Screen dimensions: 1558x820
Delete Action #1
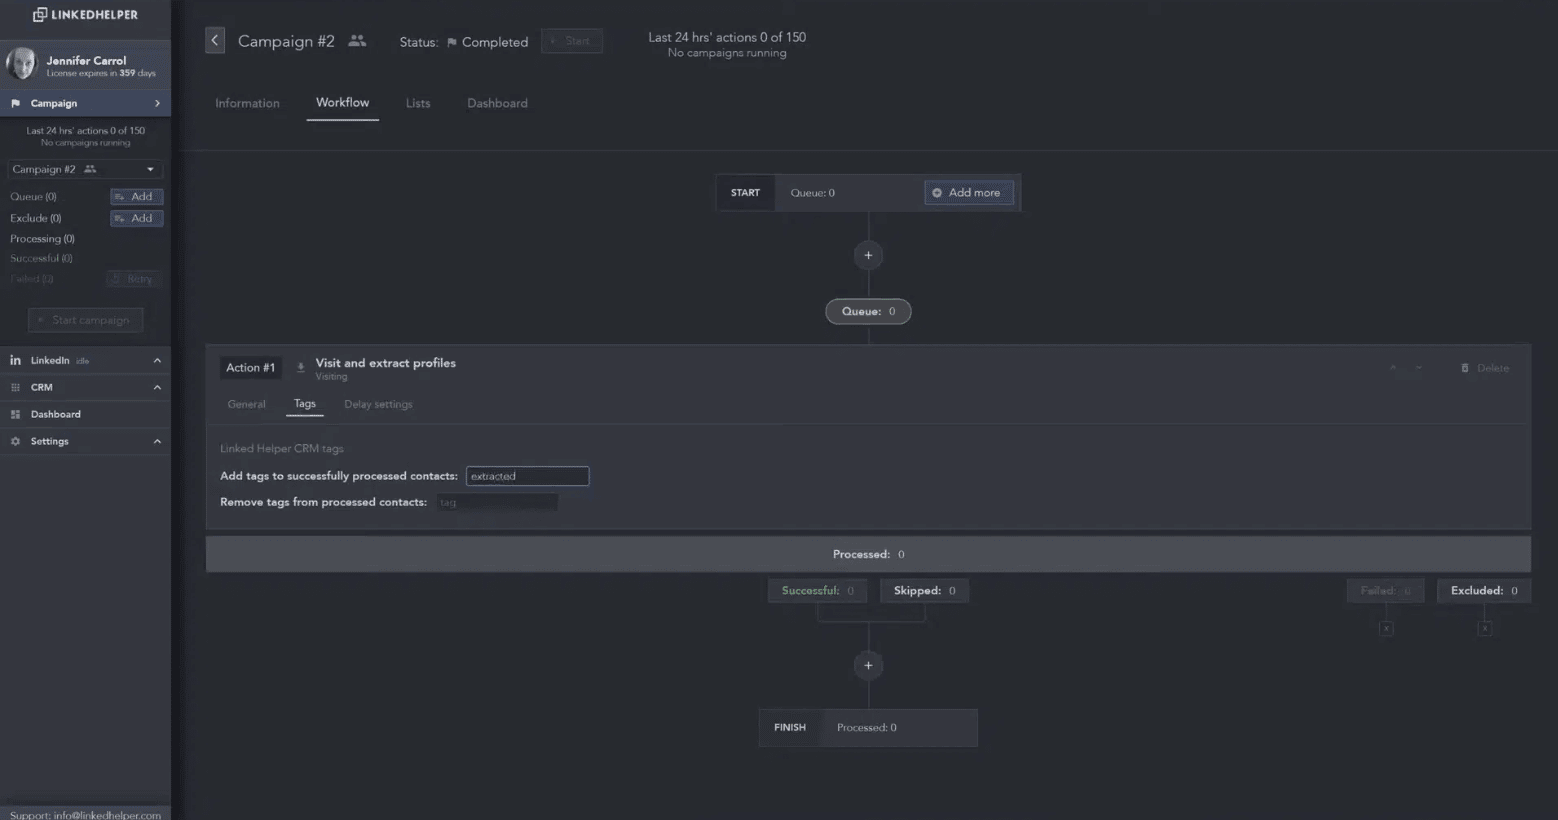[1485, 368]
